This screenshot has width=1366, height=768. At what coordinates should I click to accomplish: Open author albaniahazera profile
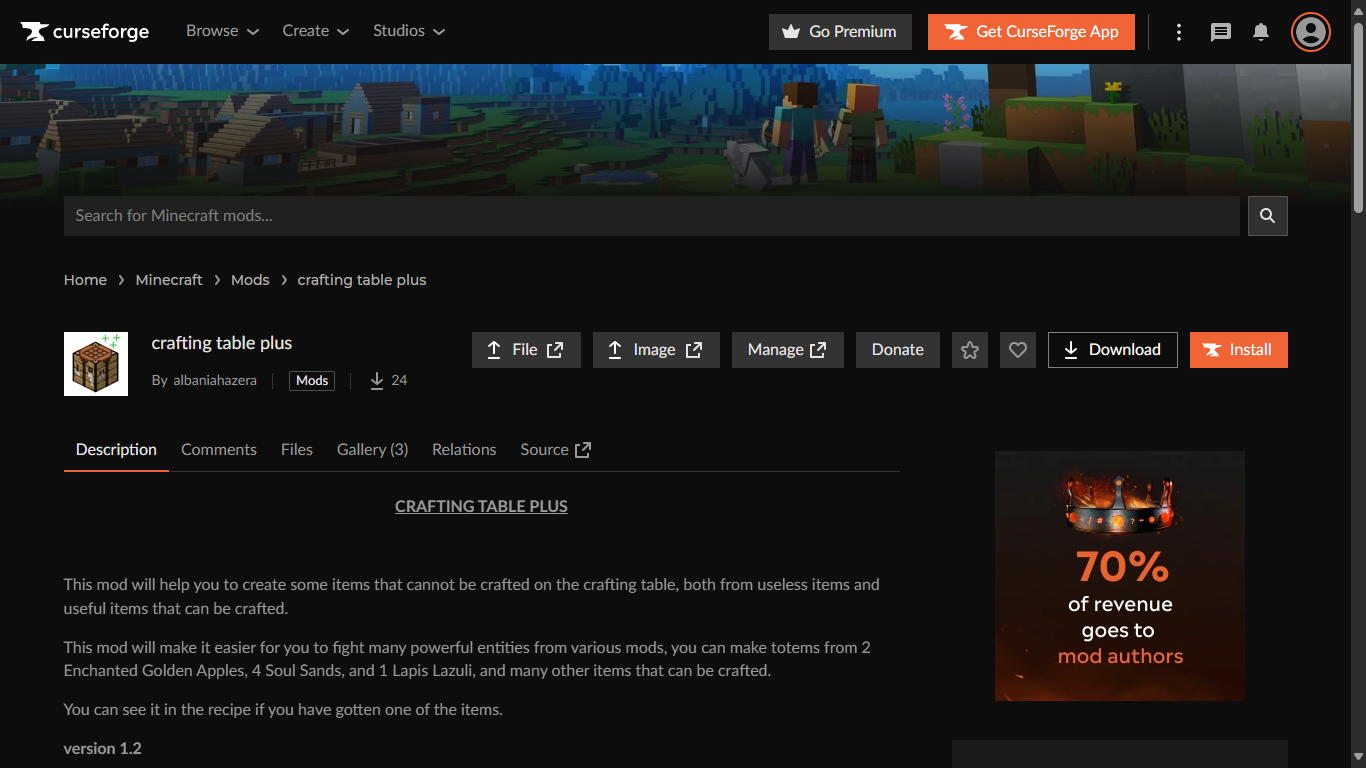tap(215, 380)
